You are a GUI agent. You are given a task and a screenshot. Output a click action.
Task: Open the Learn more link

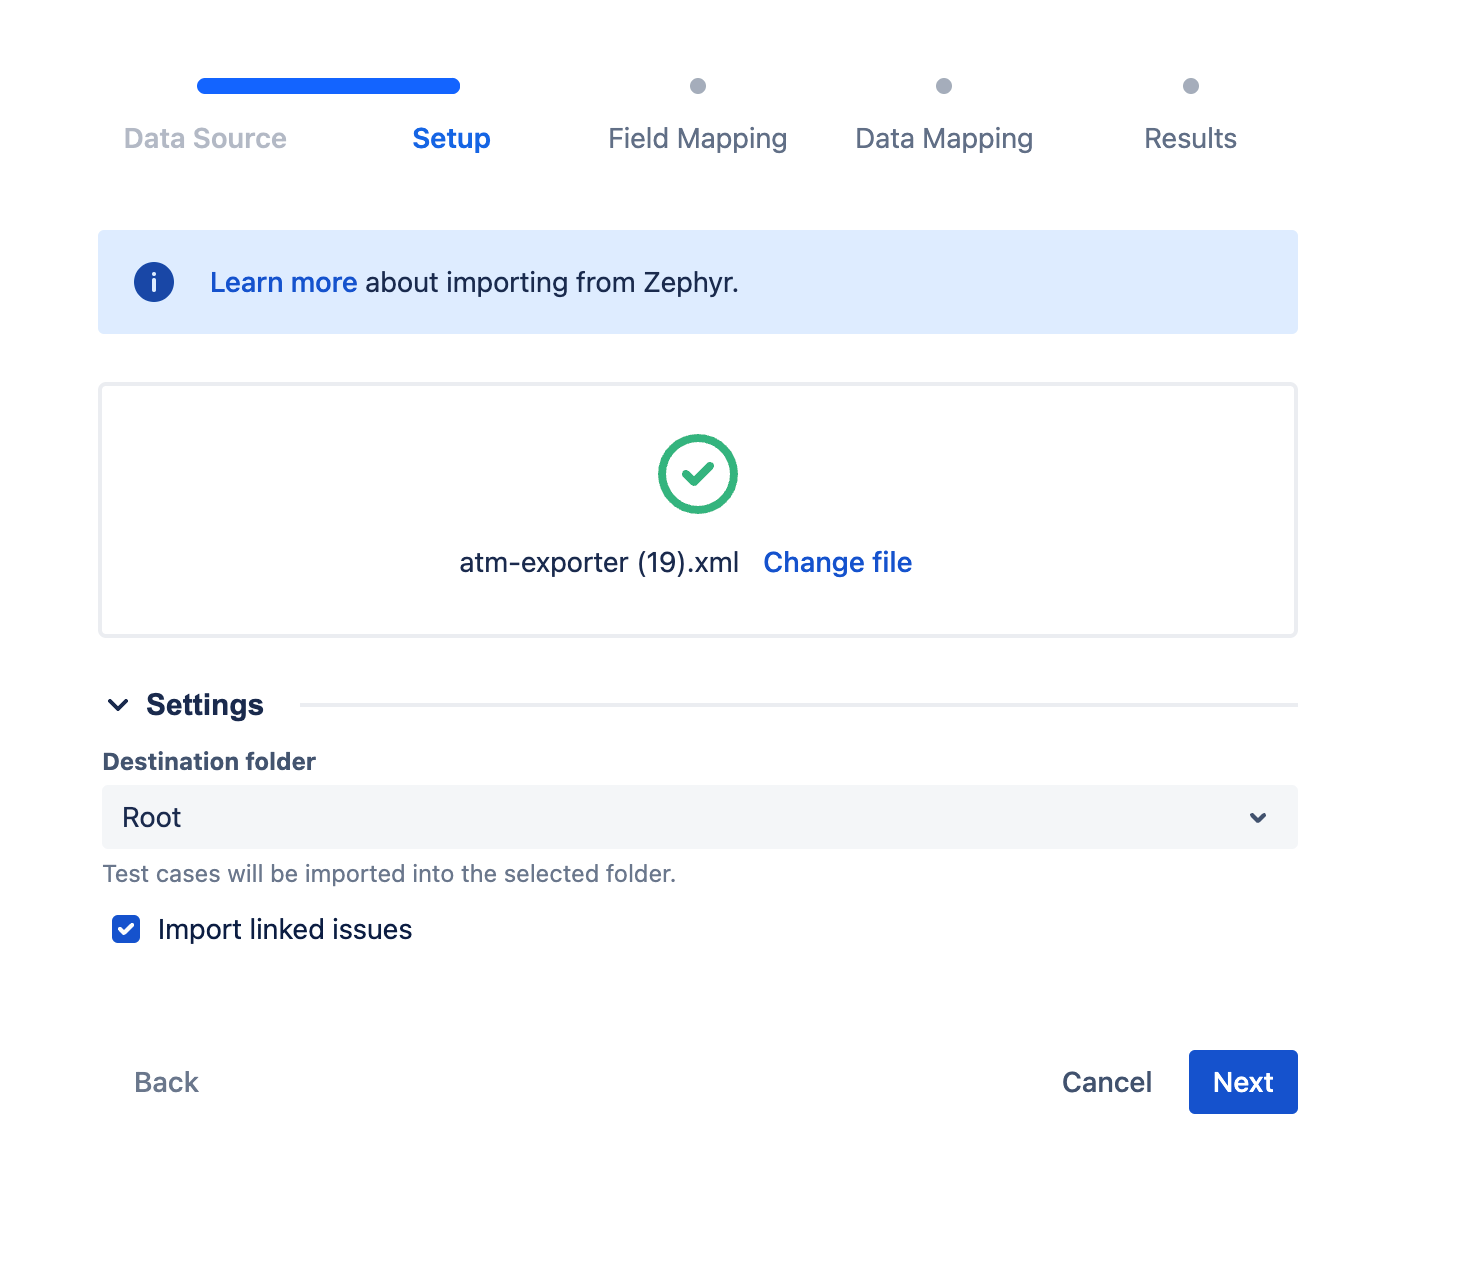(283, 282)
